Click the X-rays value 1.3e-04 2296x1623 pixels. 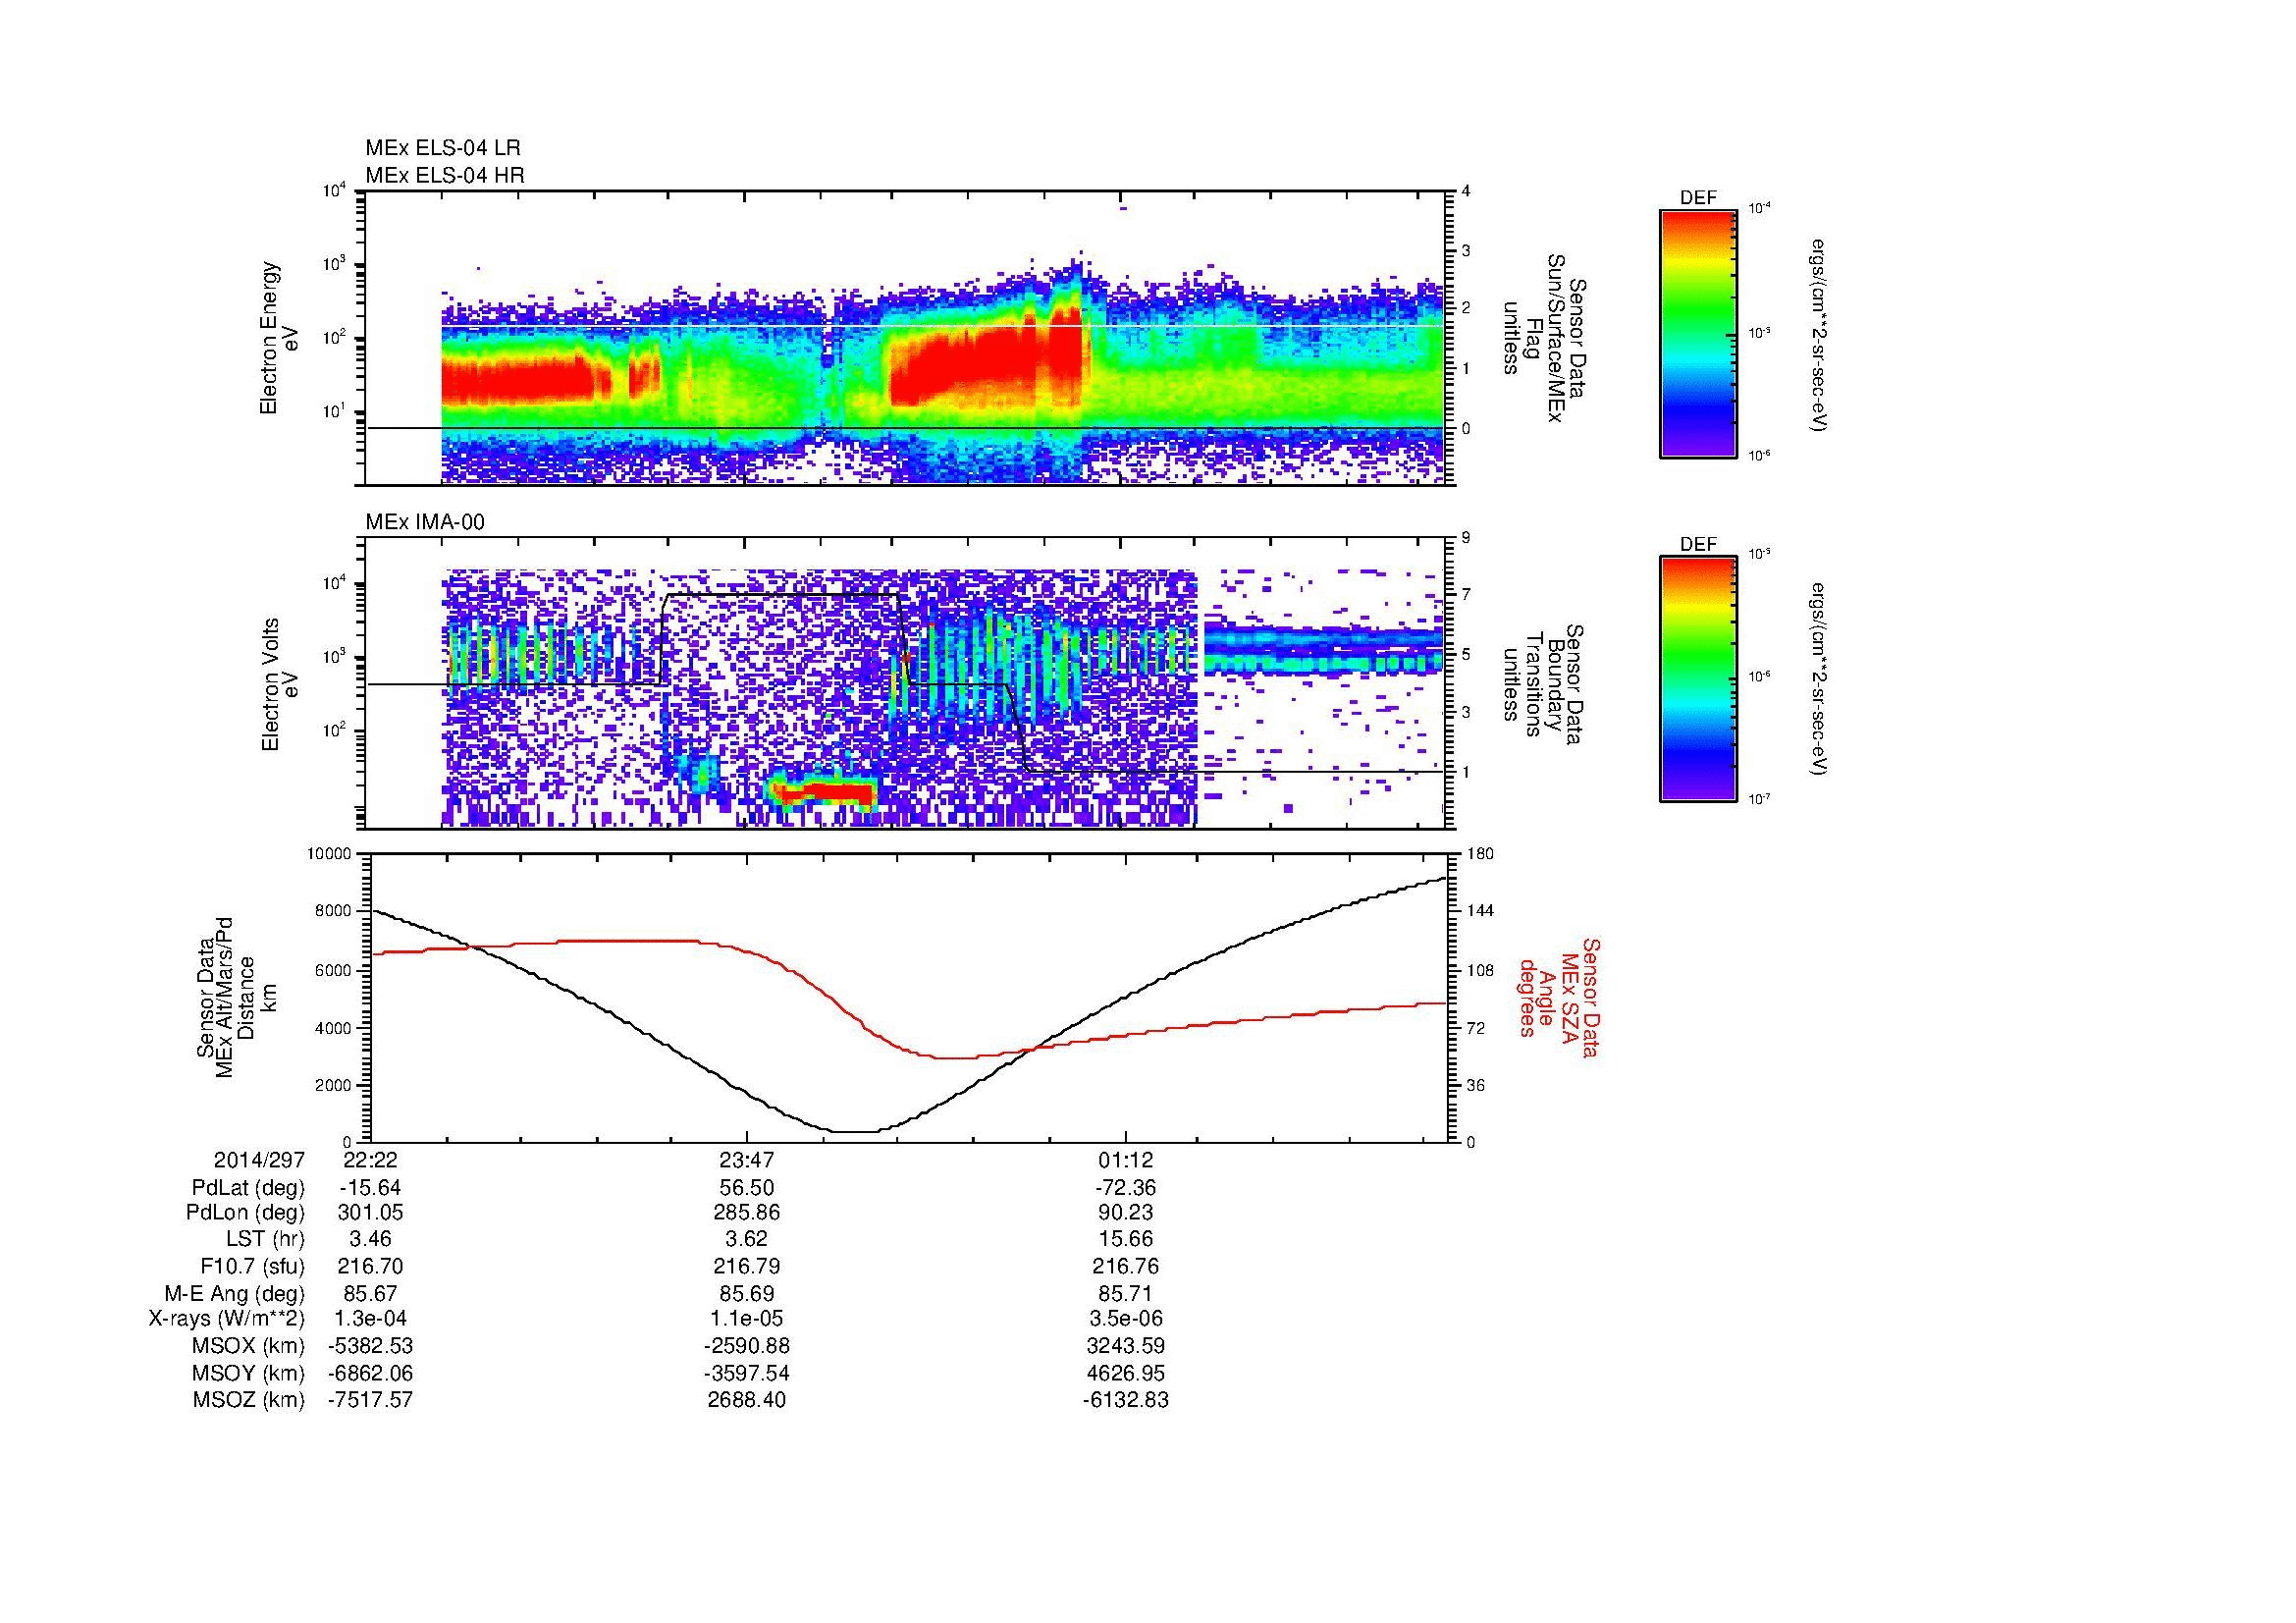pyautogui.click(x=370, y=1319)
